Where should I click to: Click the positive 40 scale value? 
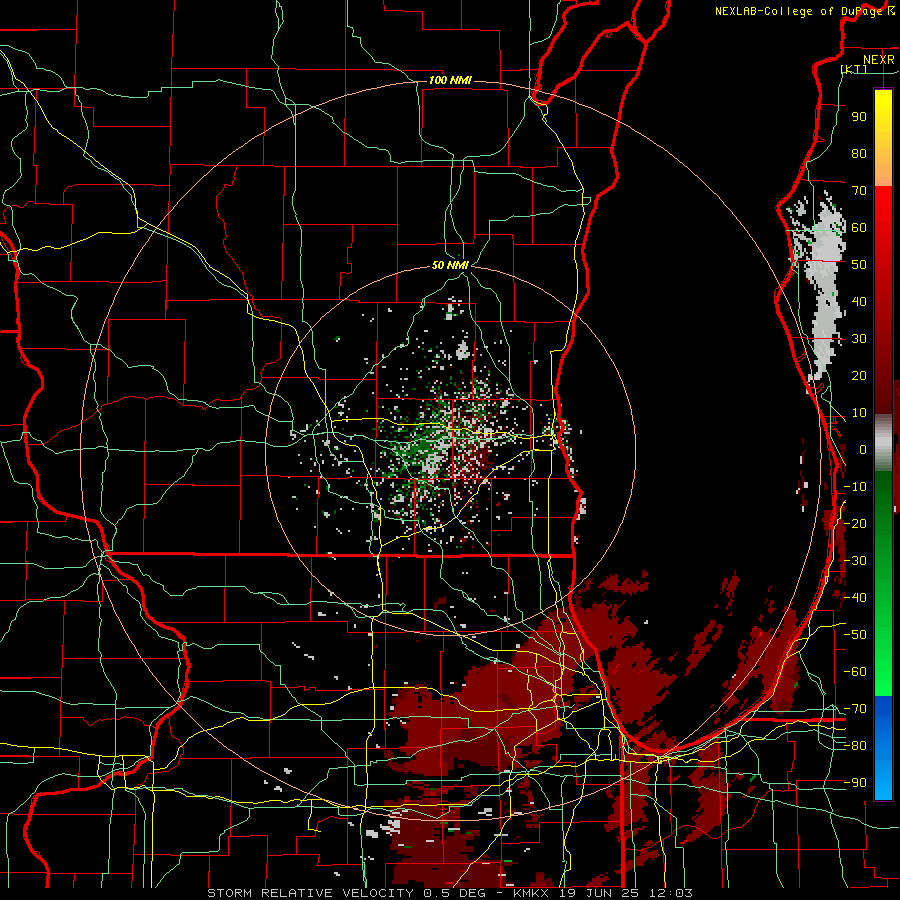pos(859,302)
